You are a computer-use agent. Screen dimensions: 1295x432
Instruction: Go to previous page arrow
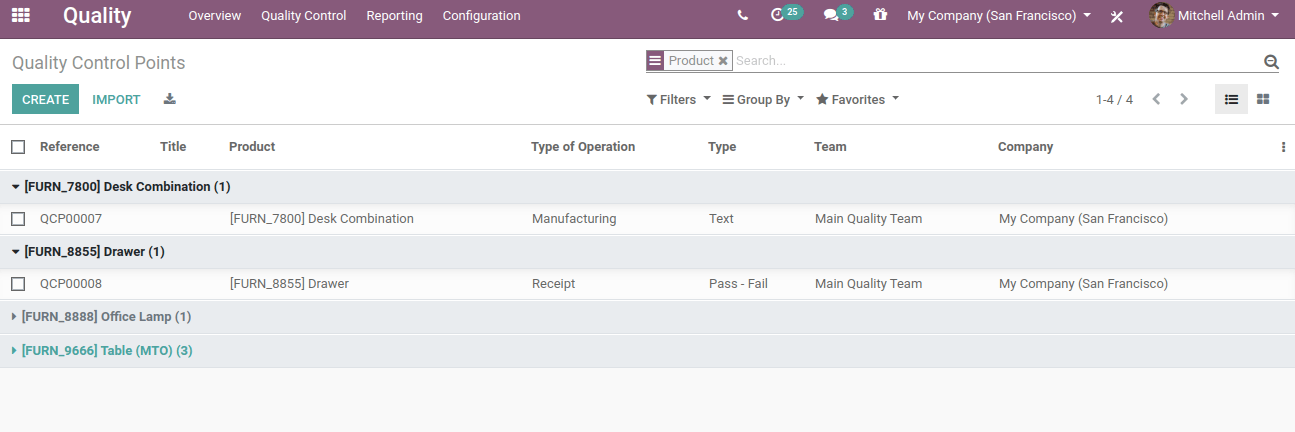pyautogui.click(x=1157, y=99)
